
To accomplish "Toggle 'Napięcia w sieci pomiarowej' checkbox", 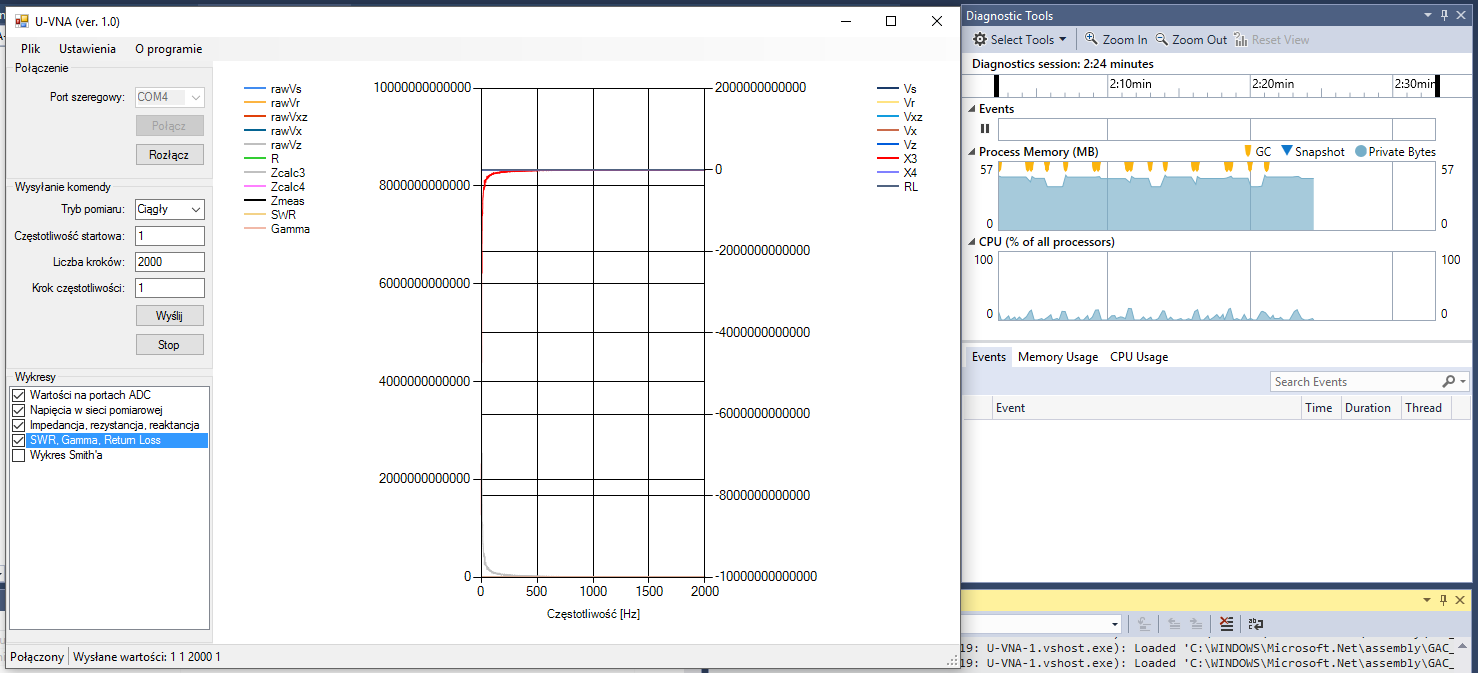I will click(18, 411).
